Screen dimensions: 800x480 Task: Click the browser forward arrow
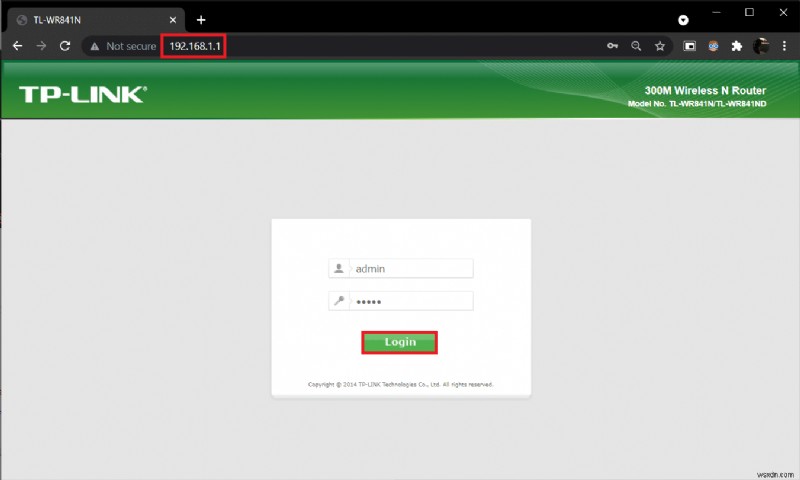click(x=41, y=46)
